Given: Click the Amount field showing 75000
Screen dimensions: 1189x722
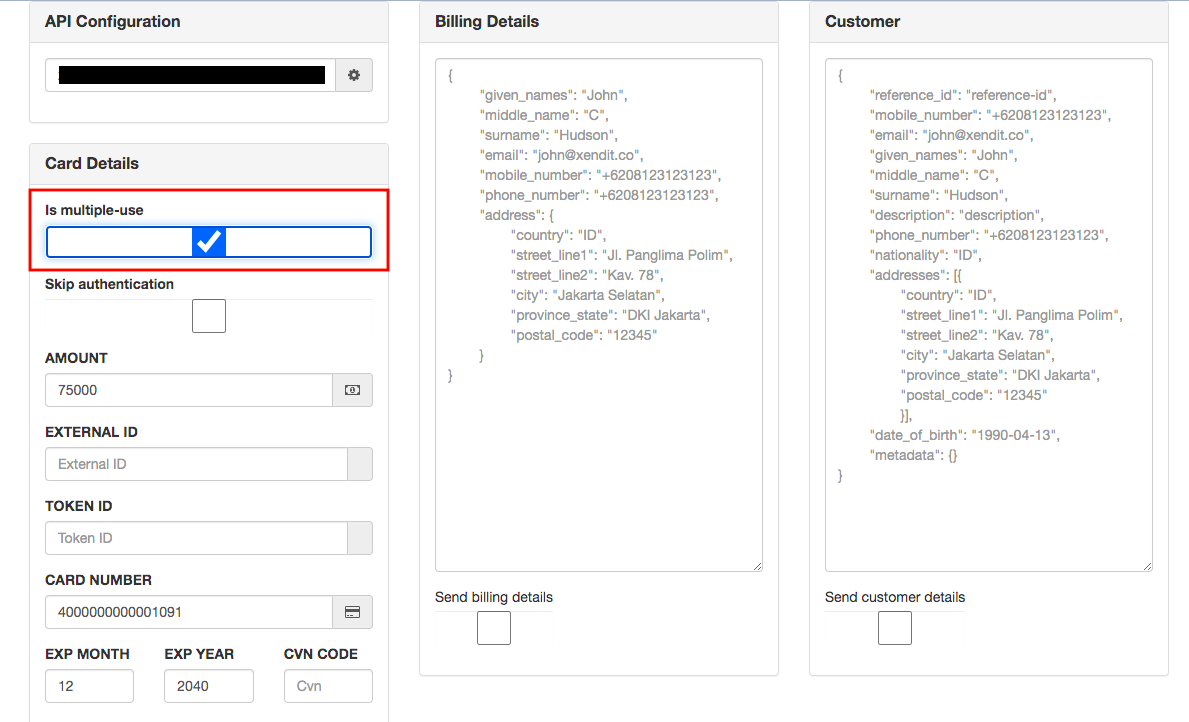Looking at the screenshot, I should tap(186, 390).
